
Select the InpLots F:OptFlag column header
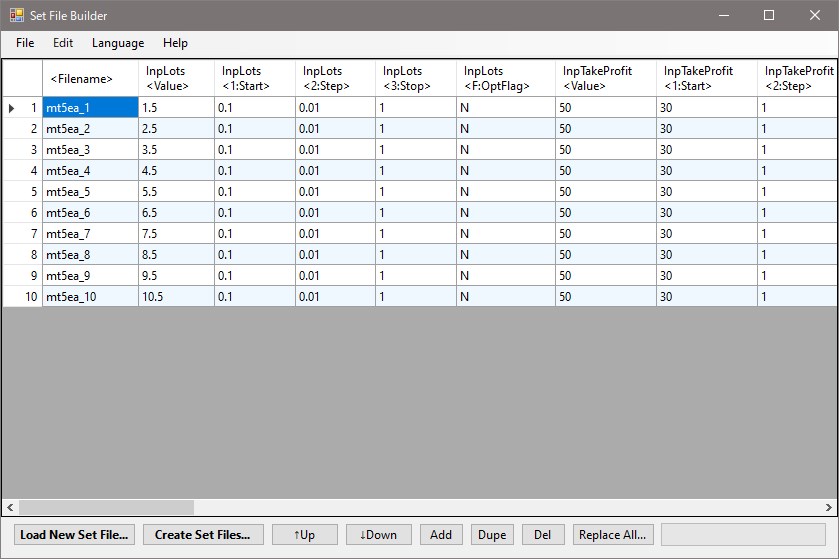pyautogui.click(x=506, y=79)
